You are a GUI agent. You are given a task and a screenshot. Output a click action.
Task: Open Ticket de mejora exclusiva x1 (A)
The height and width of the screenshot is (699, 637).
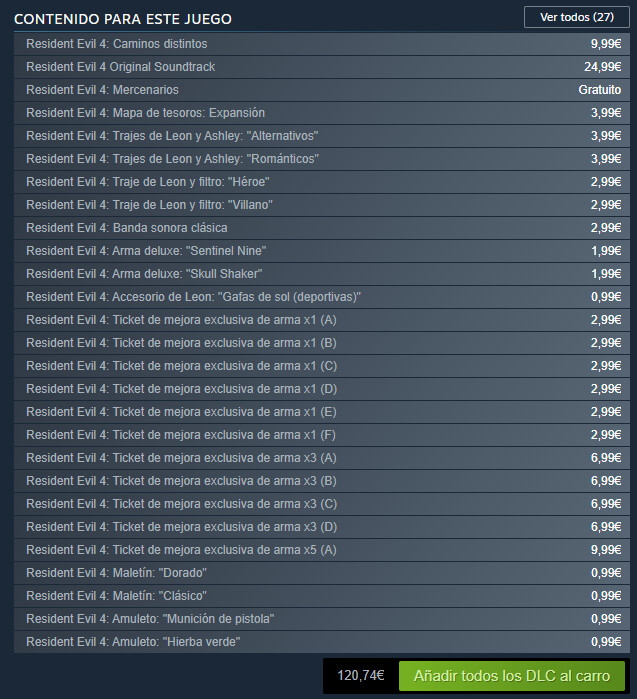(321, 320)
